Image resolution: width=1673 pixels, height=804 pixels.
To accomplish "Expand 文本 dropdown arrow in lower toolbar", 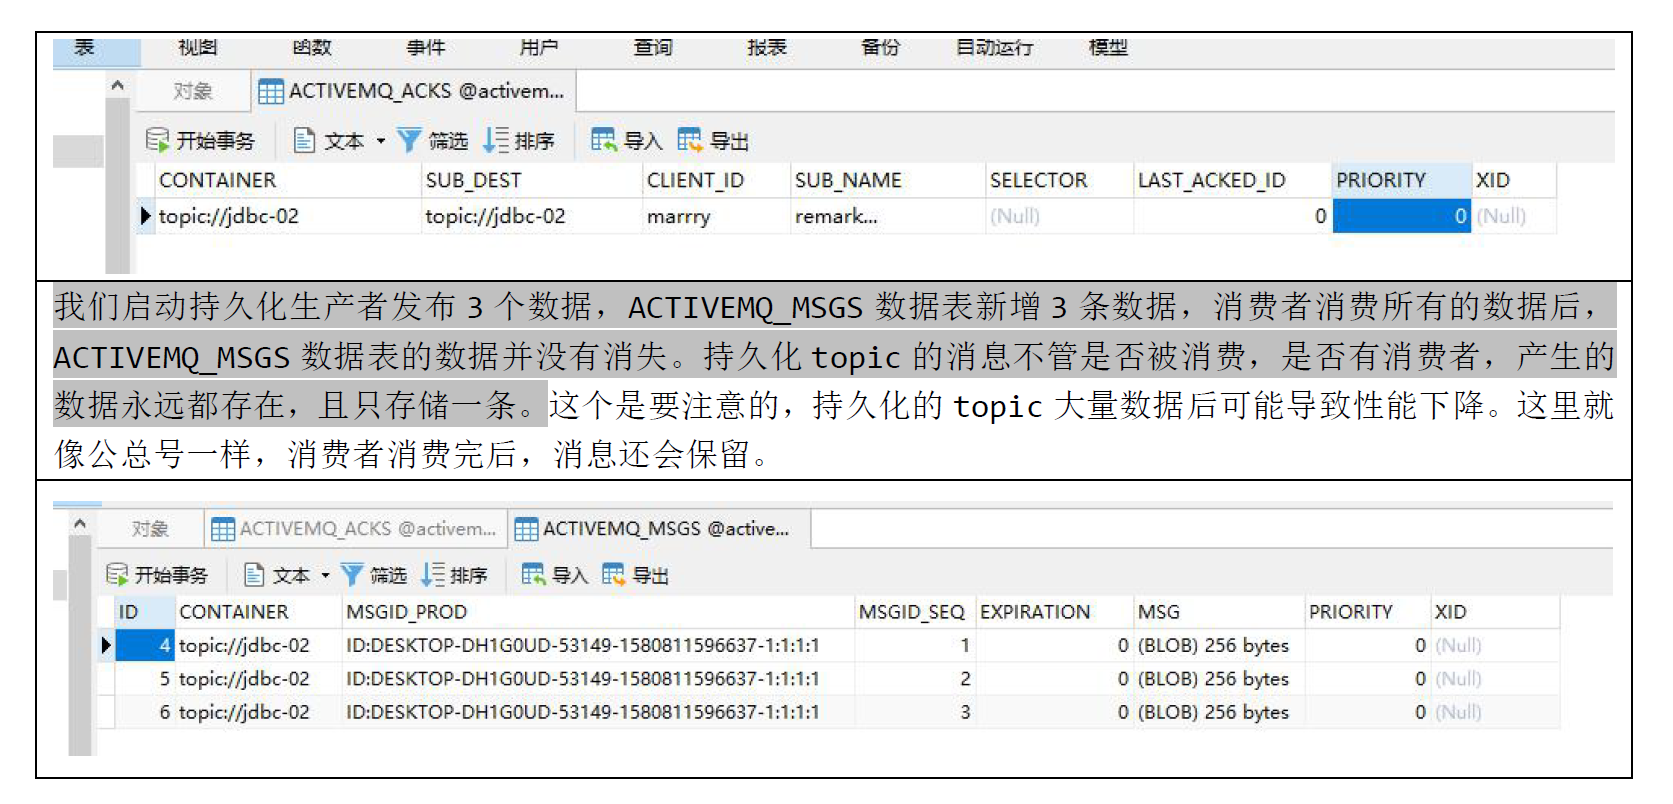I will pos(325,575).
